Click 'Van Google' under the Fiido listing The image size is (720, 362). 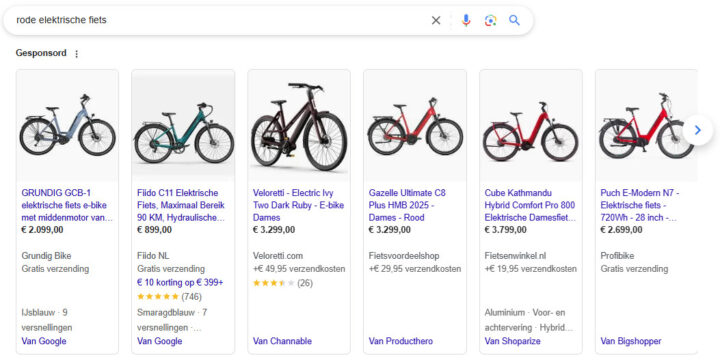pos(159,341)
